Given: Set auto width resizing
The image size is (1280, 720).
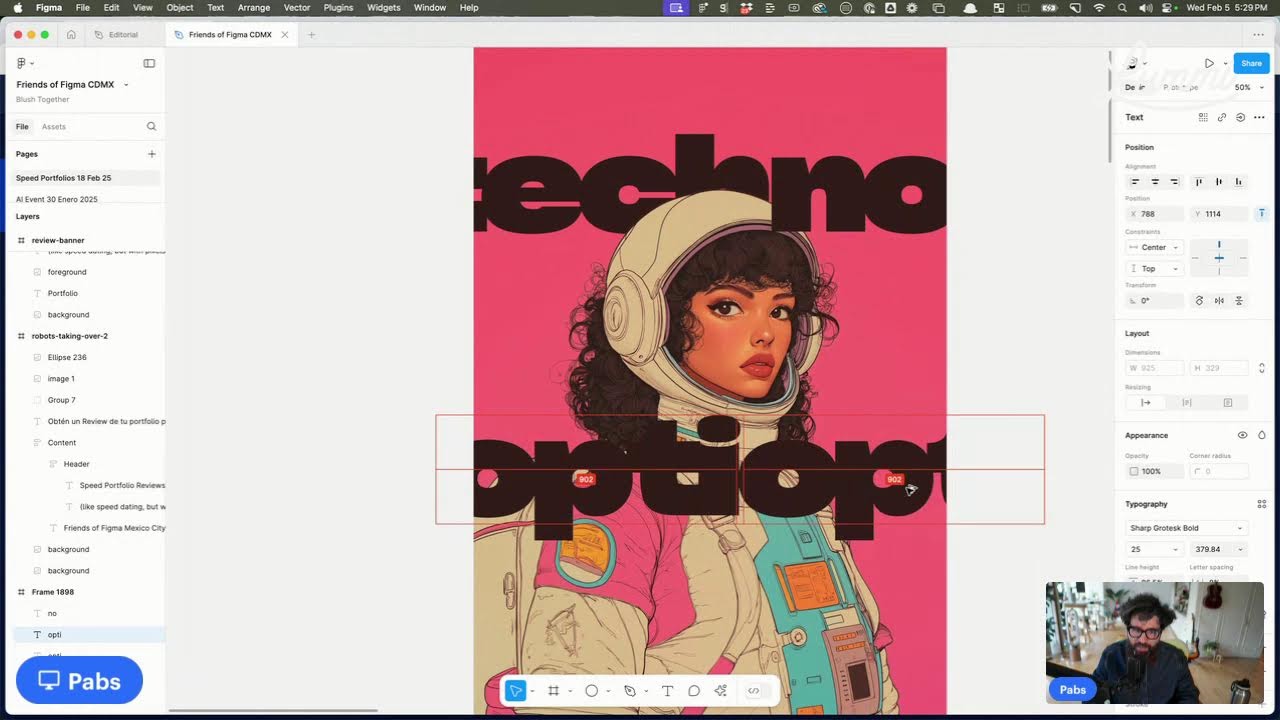Looking at the screenshot, I should (1146, 403).
